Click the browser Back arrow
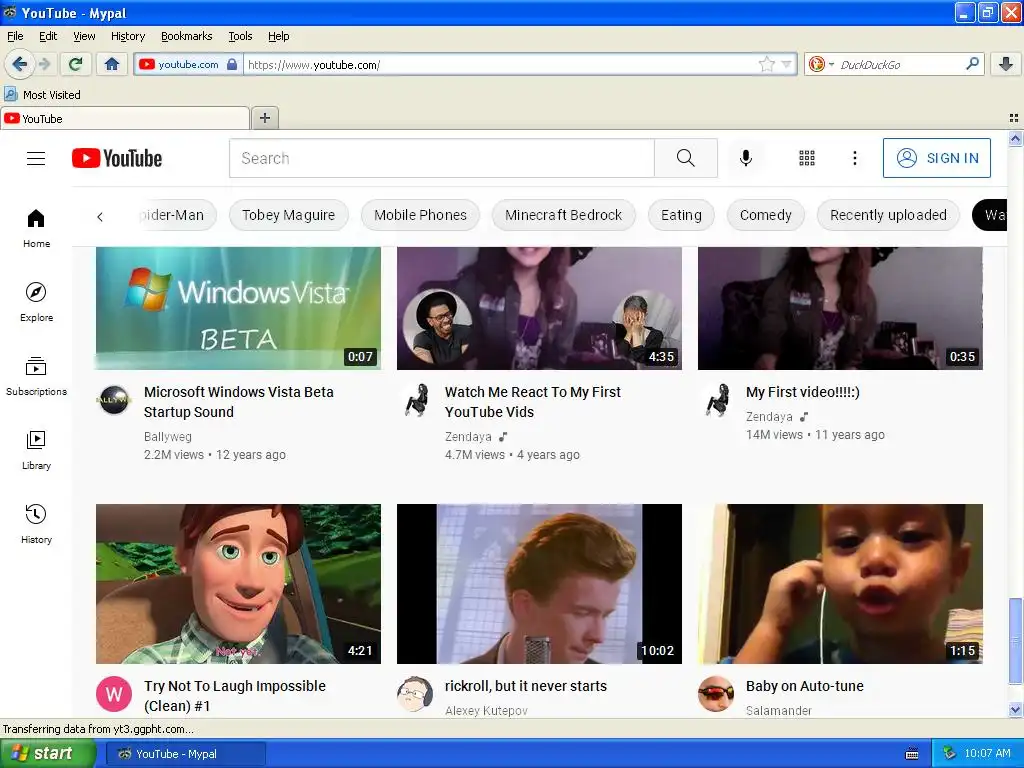The image size is (1024, 768). 20,64
